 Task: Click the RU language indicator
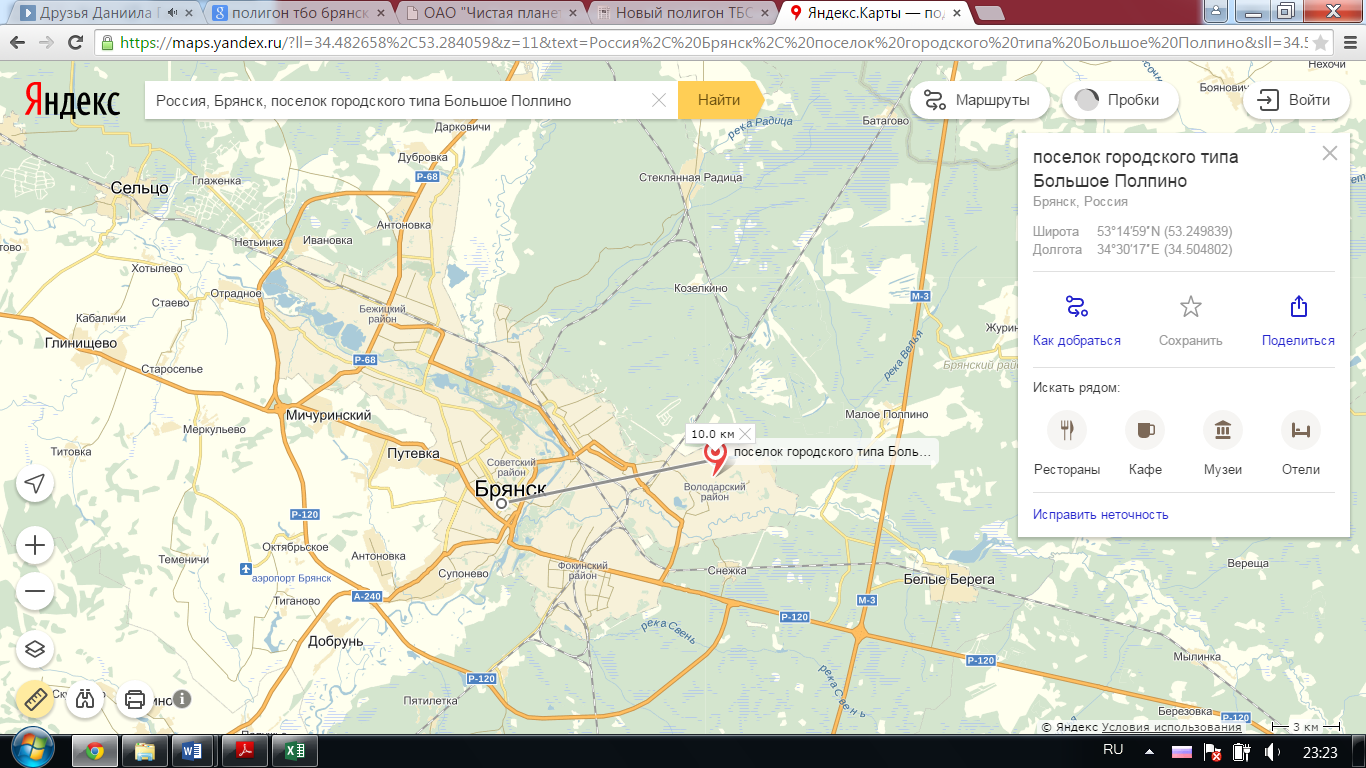coord(1113,750)
